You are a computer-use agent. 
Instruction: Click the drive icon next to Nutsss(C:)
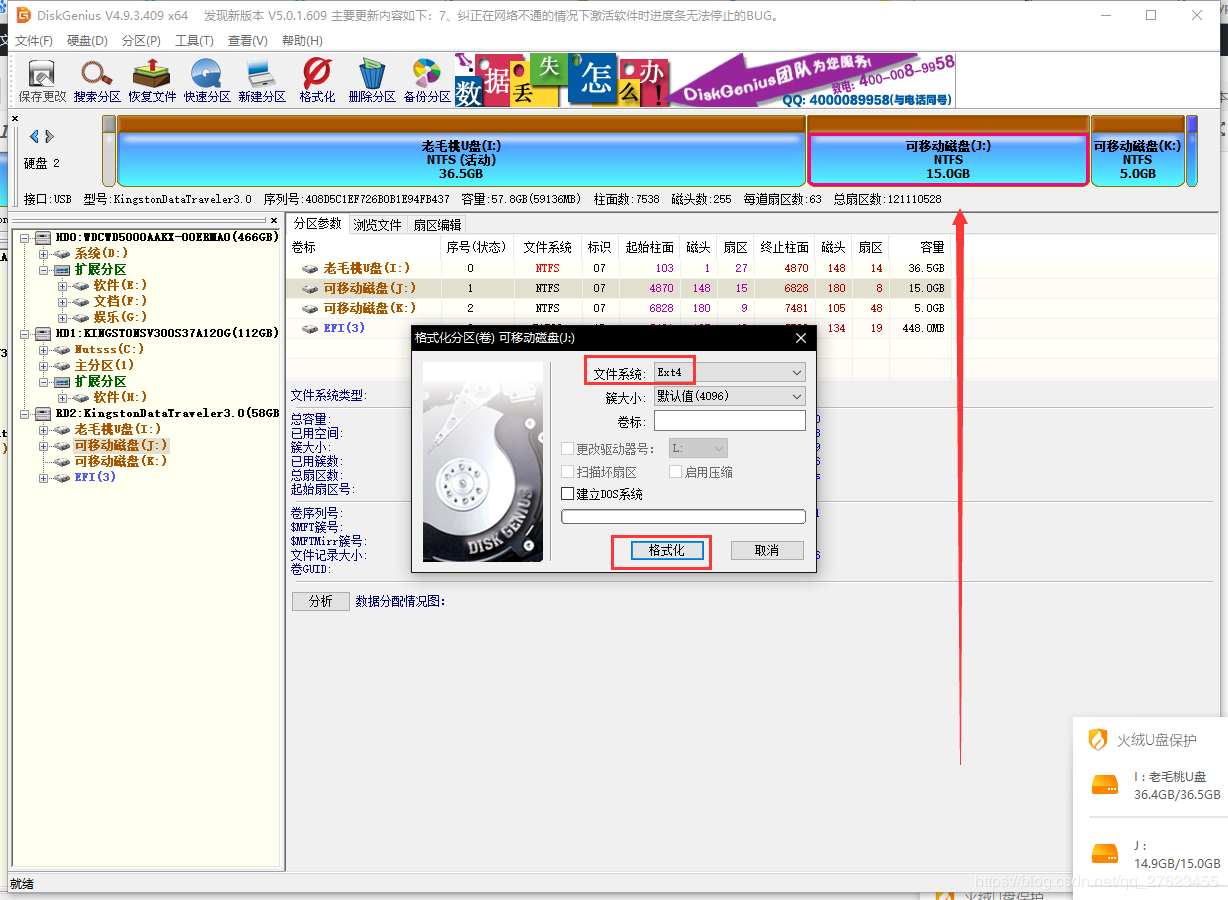[x=63, y=349]
